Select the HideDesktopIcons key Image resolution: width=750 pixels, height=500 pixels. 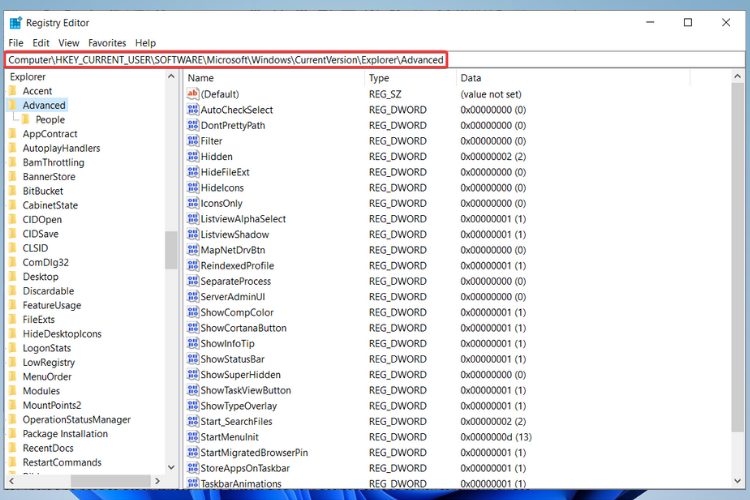point(62,334)
